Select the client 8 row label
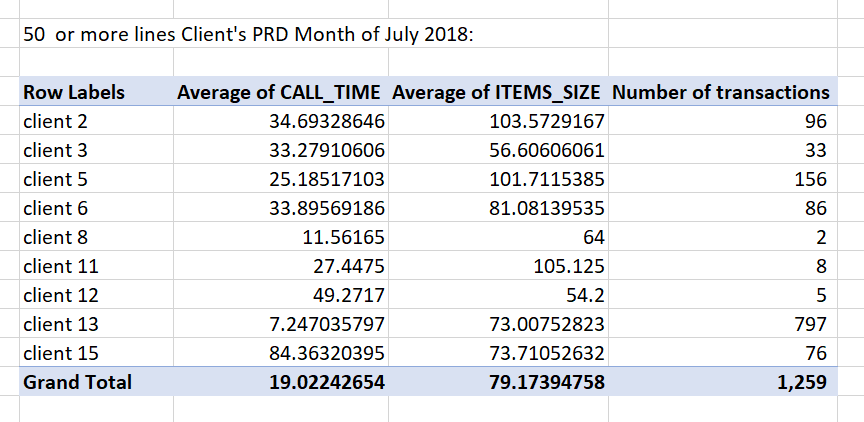 [x=56, y=238]
